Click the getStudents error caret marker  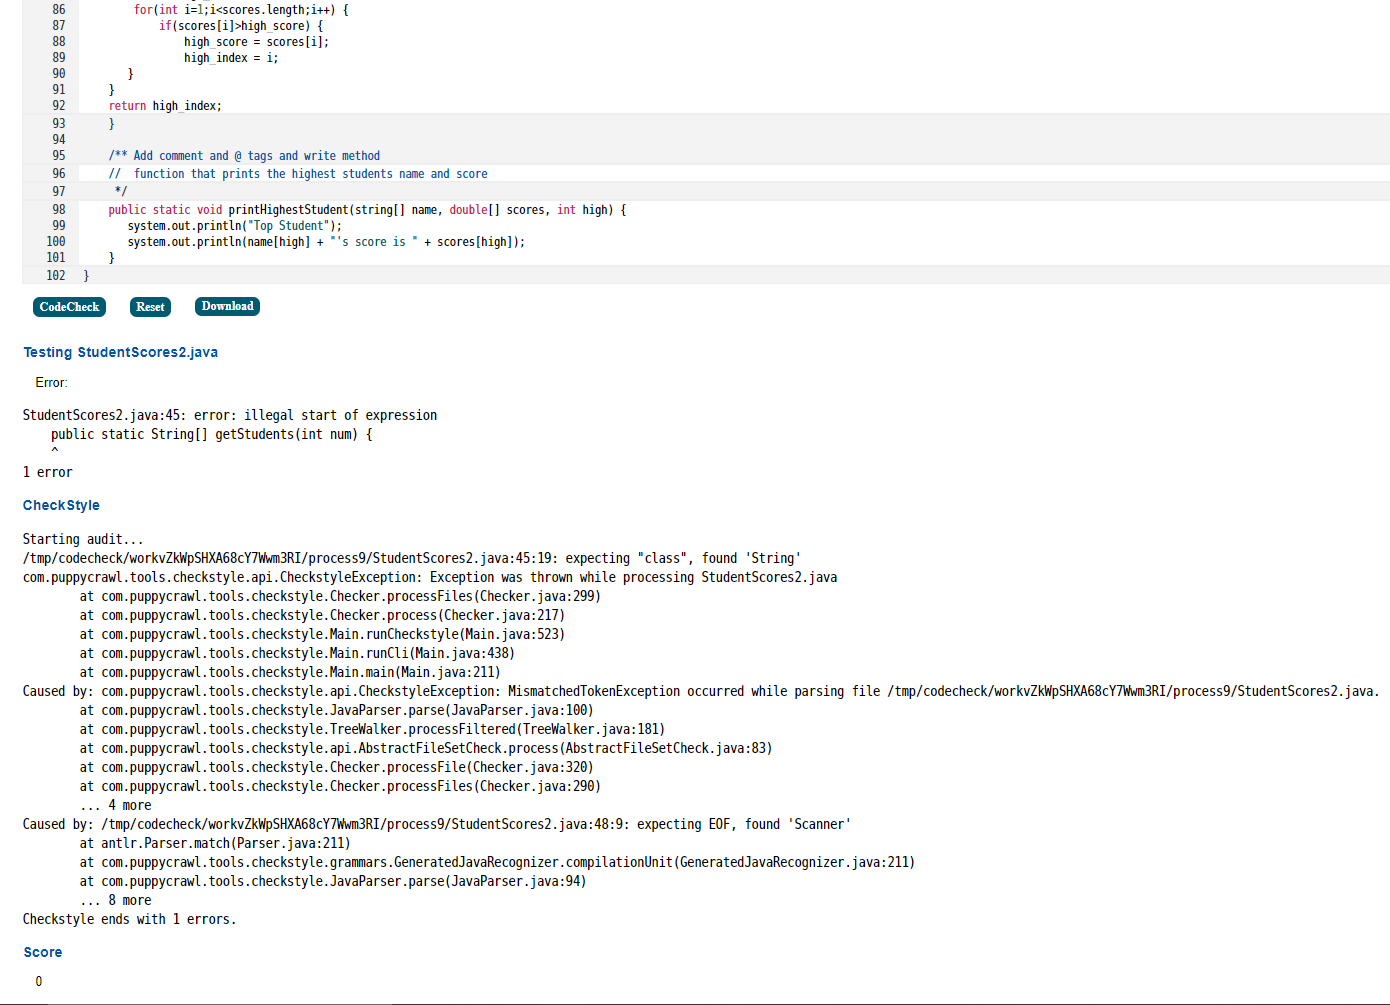click(x=55, y=449)
